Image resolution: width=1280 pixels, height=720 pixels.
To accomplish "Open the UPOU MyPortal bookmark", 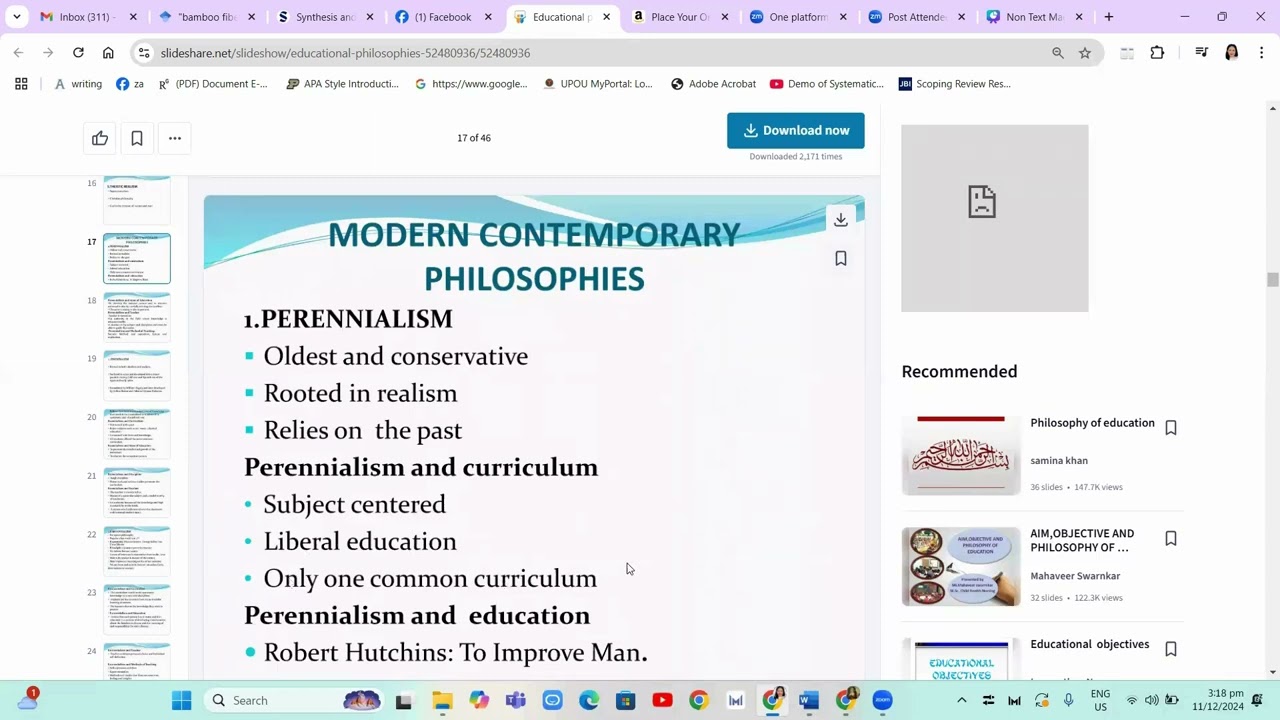I will (x=597, y=84).
